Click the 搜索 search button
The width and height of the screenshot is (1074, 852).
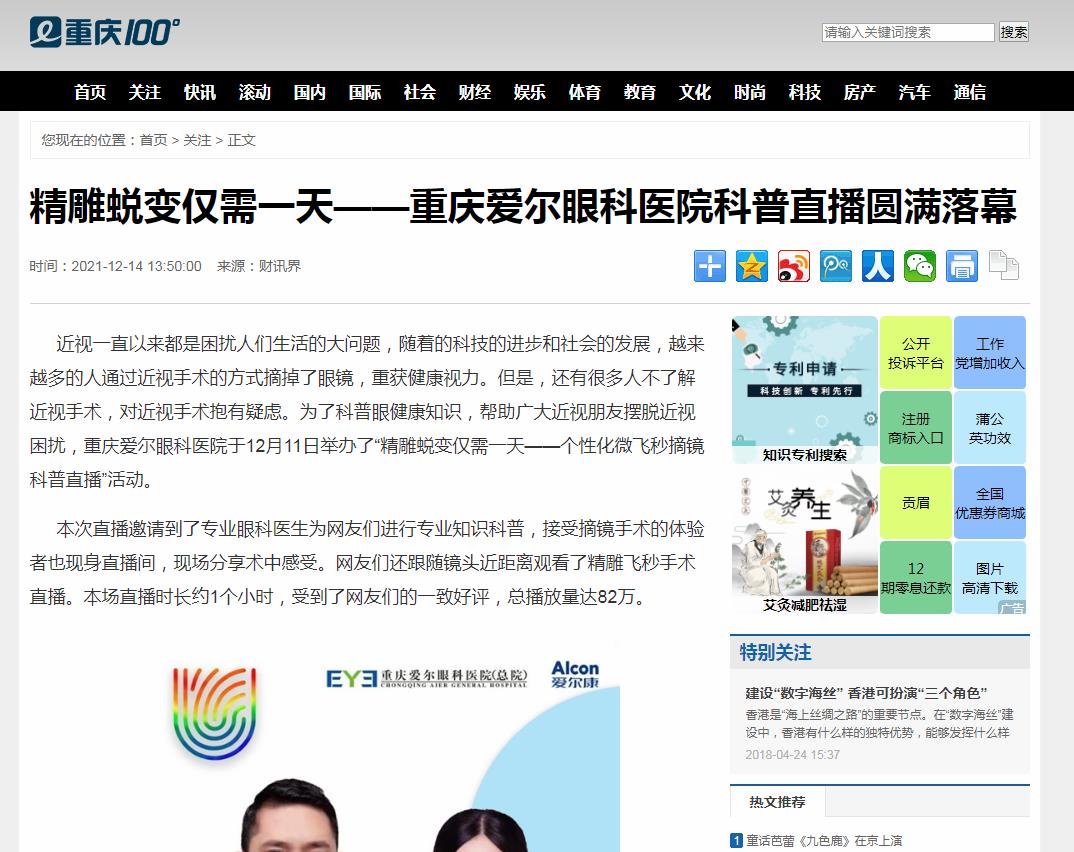point(1013,32)
